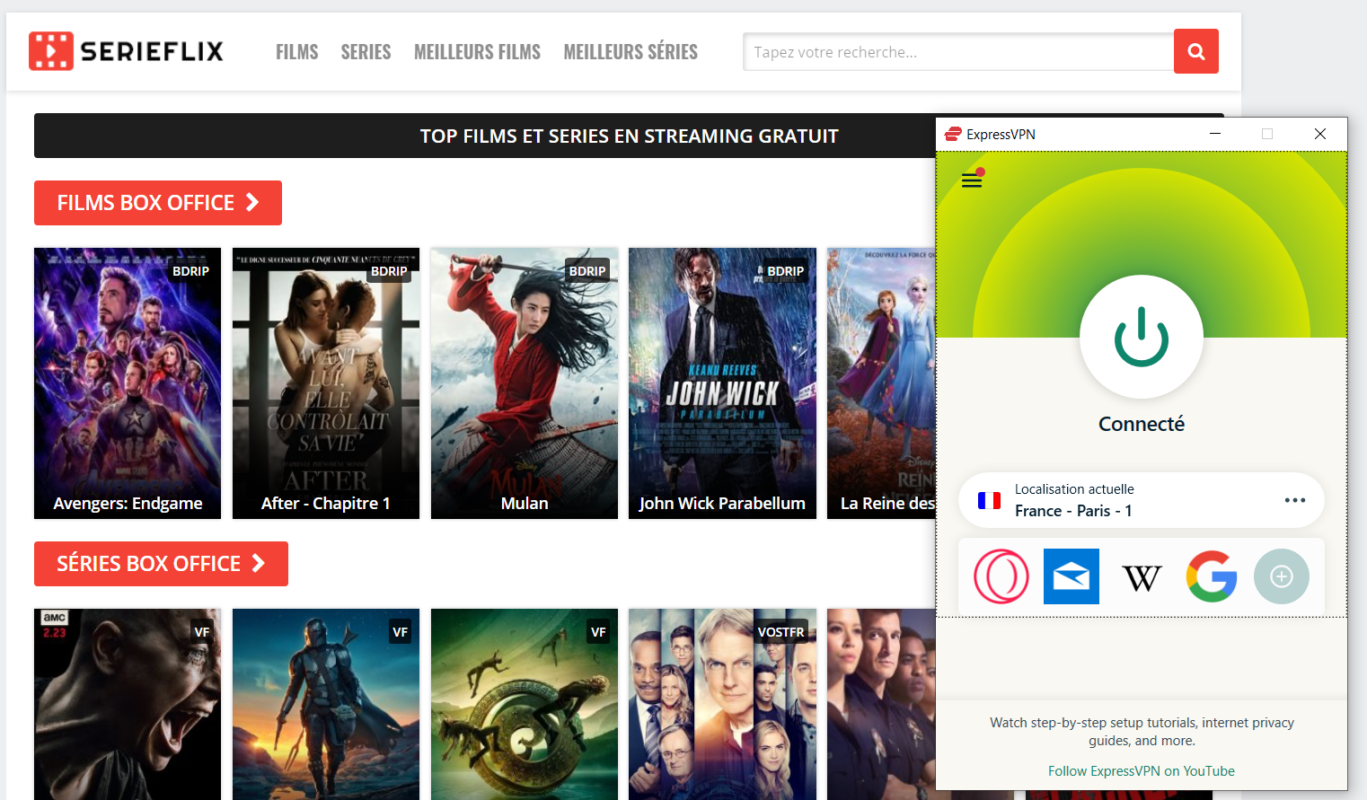Open the John Wick Parabellum poster
Viewport: 1367px width, 800px height.
point(722,383)
